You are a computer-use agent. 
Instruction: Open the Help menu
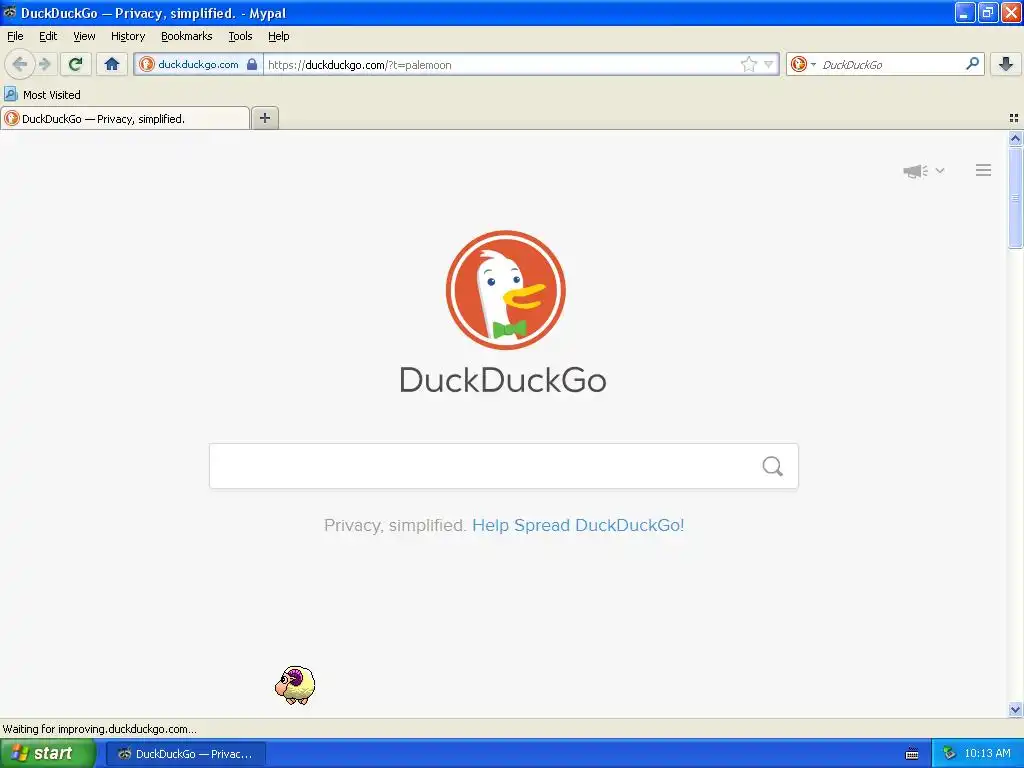click(278, 36)
